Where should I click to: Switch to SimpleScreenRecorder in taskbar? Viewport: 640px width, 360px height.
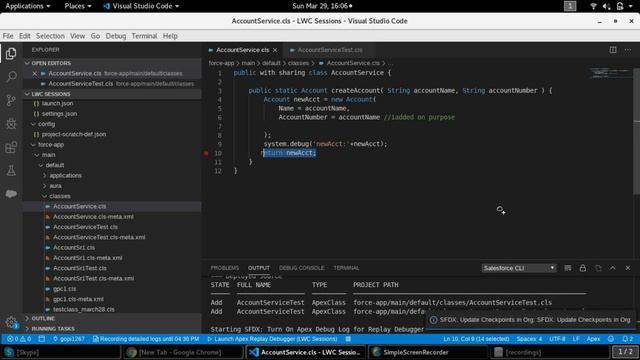tap(428, 352)
